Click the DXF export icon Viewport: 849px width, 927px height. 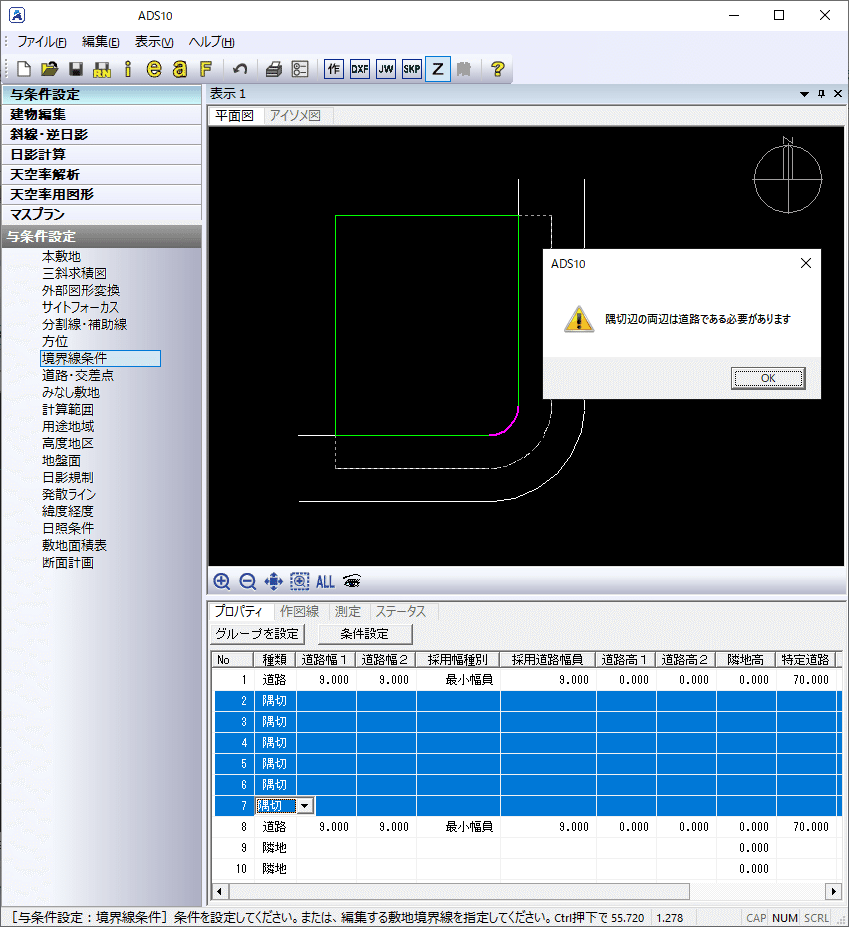tap(360, 69)
